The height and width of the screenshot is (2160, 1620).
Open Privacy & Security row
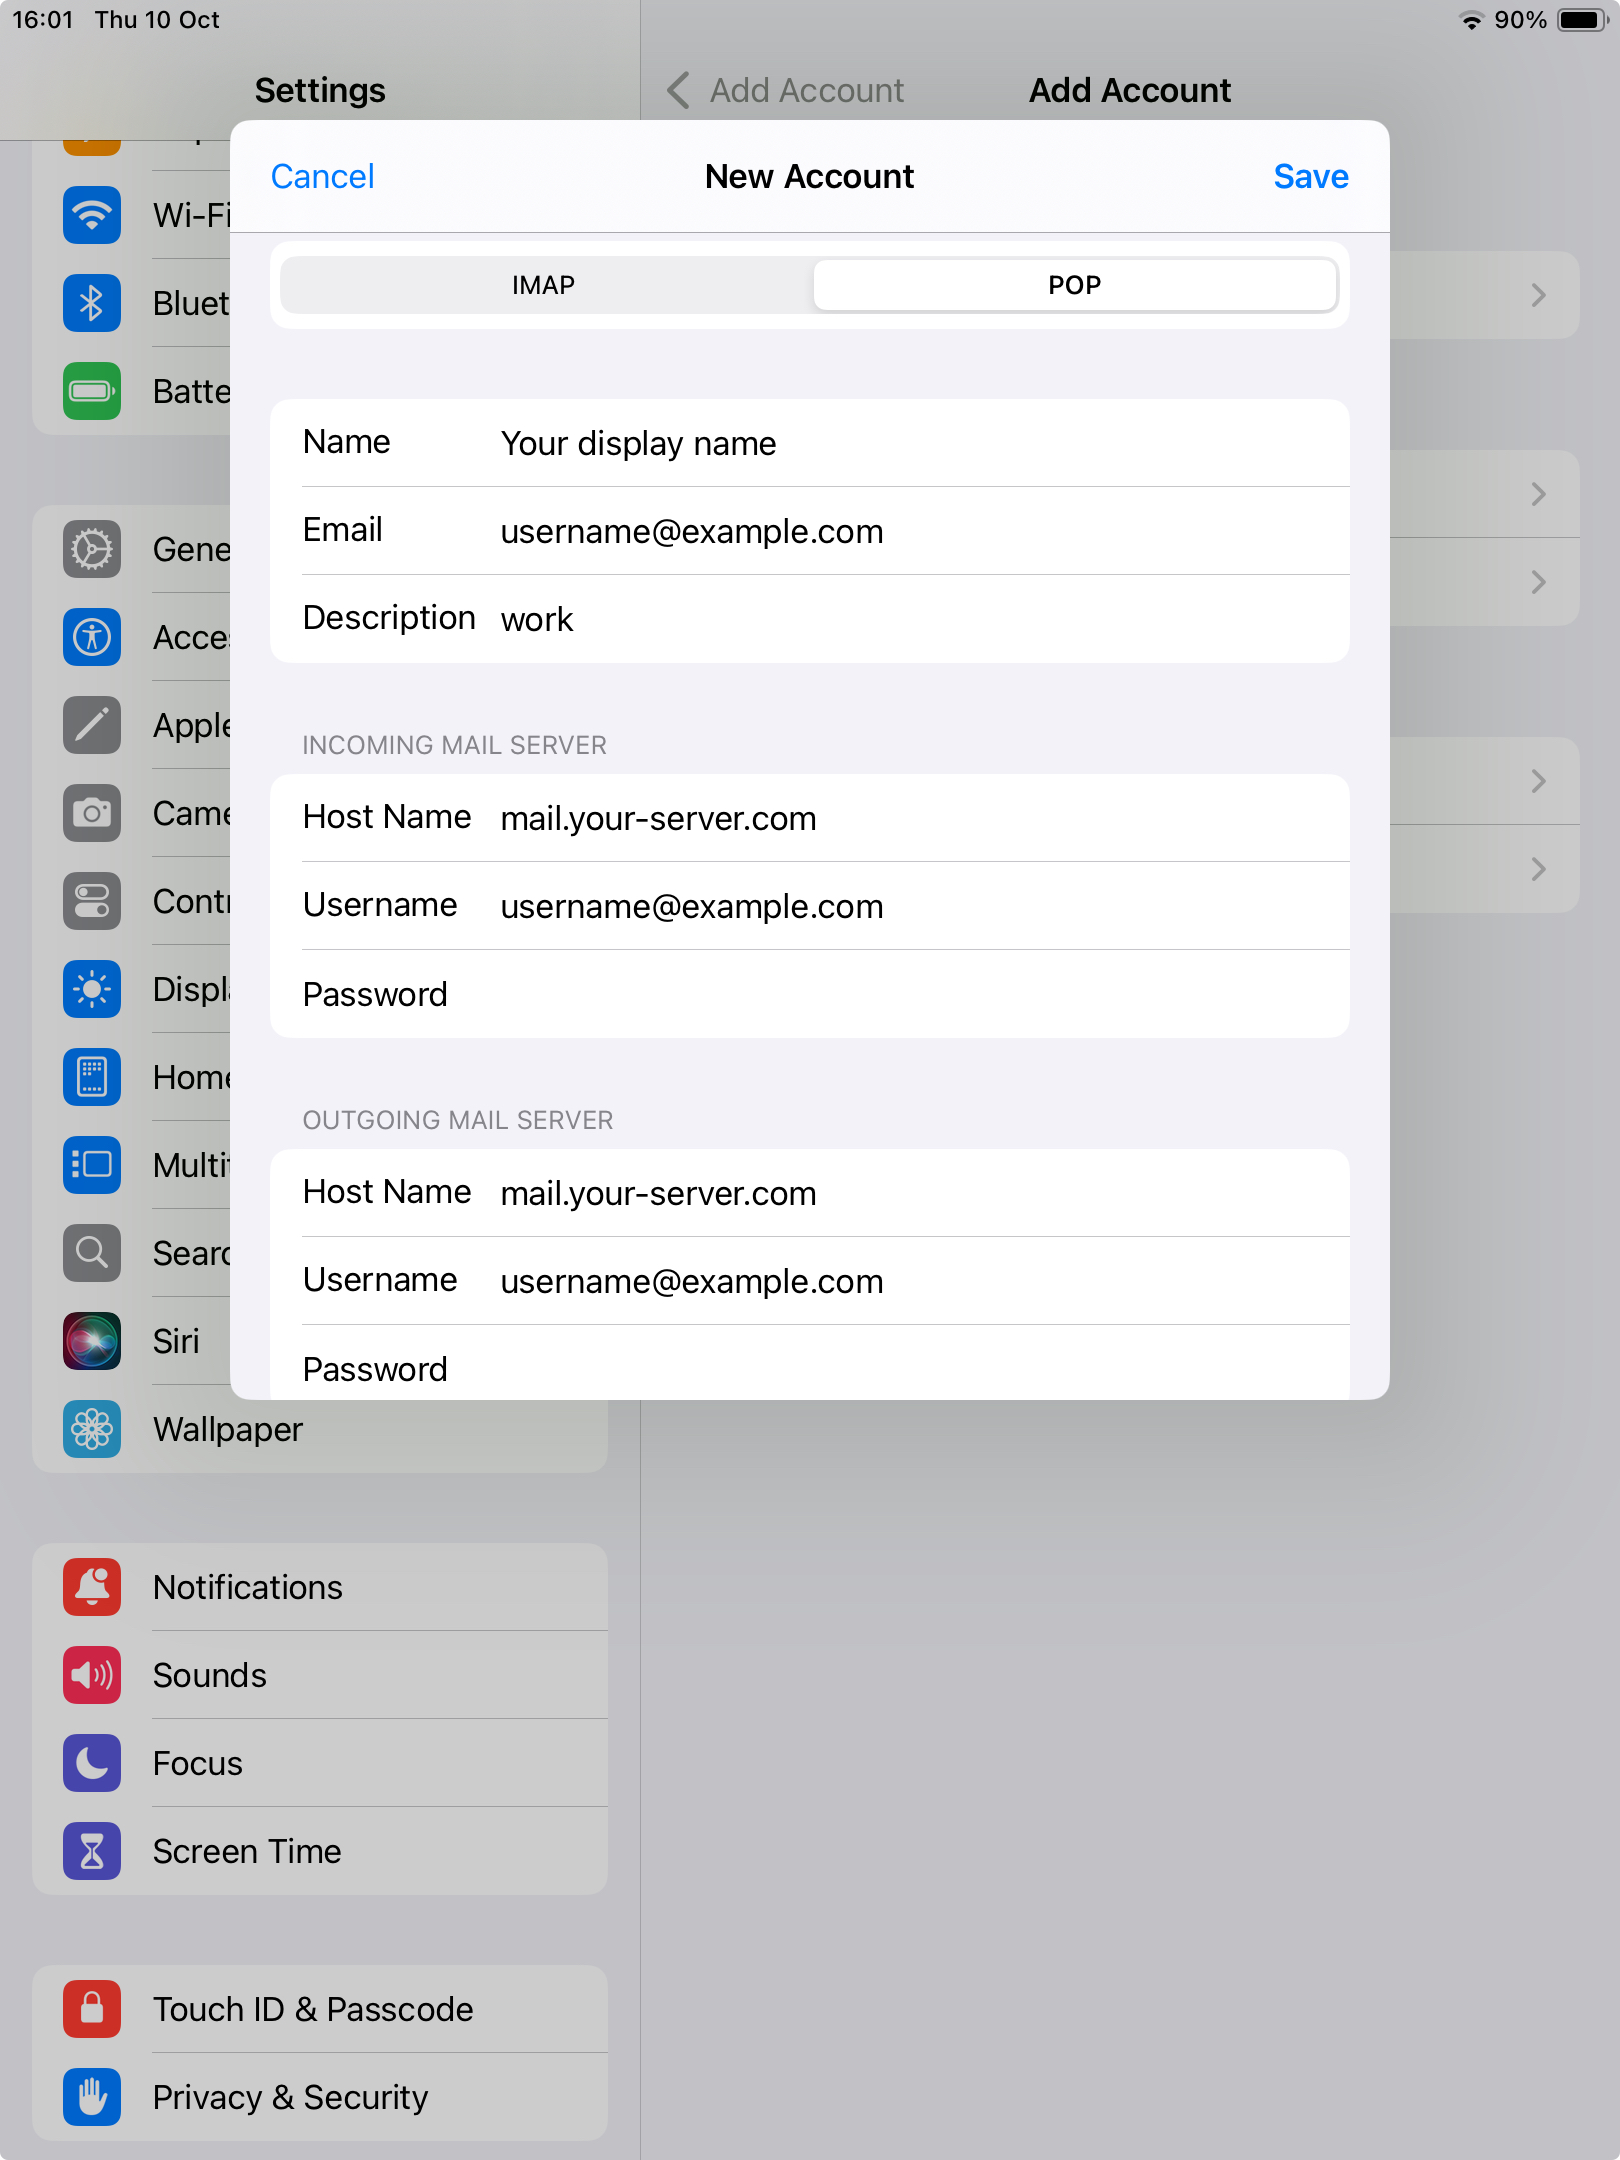pos(320,2097)
